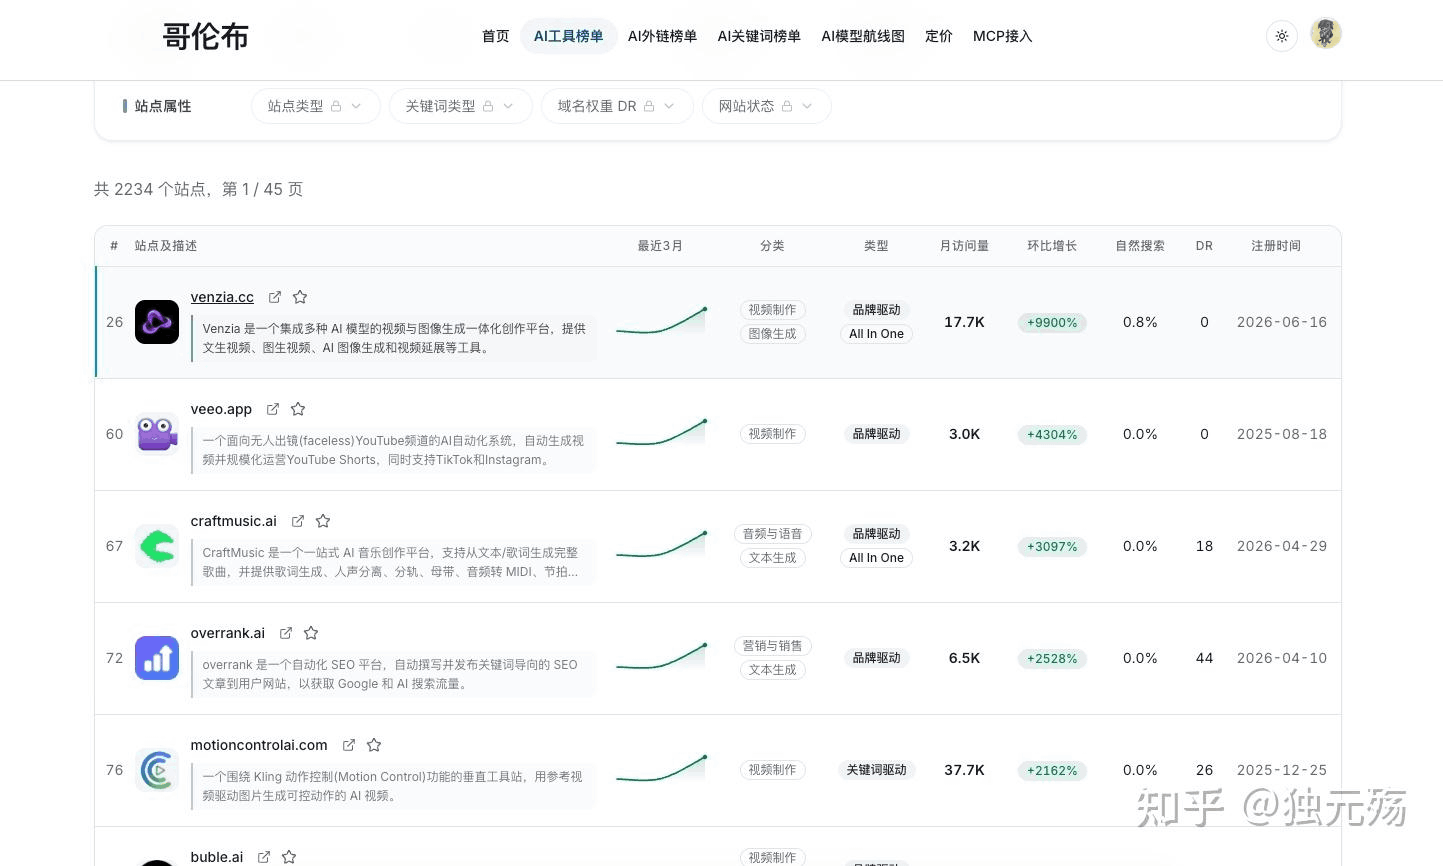Open buble.ai external link icon
Image resolution: width=1443 pixels, height=866 pixels.
tap(264, 857)
